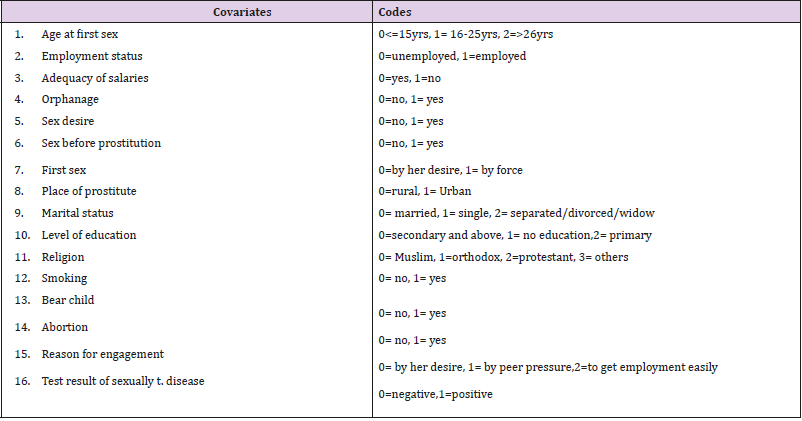
Task: Select the 'Place of prostitute' covariate
Action: pos(89,191)
